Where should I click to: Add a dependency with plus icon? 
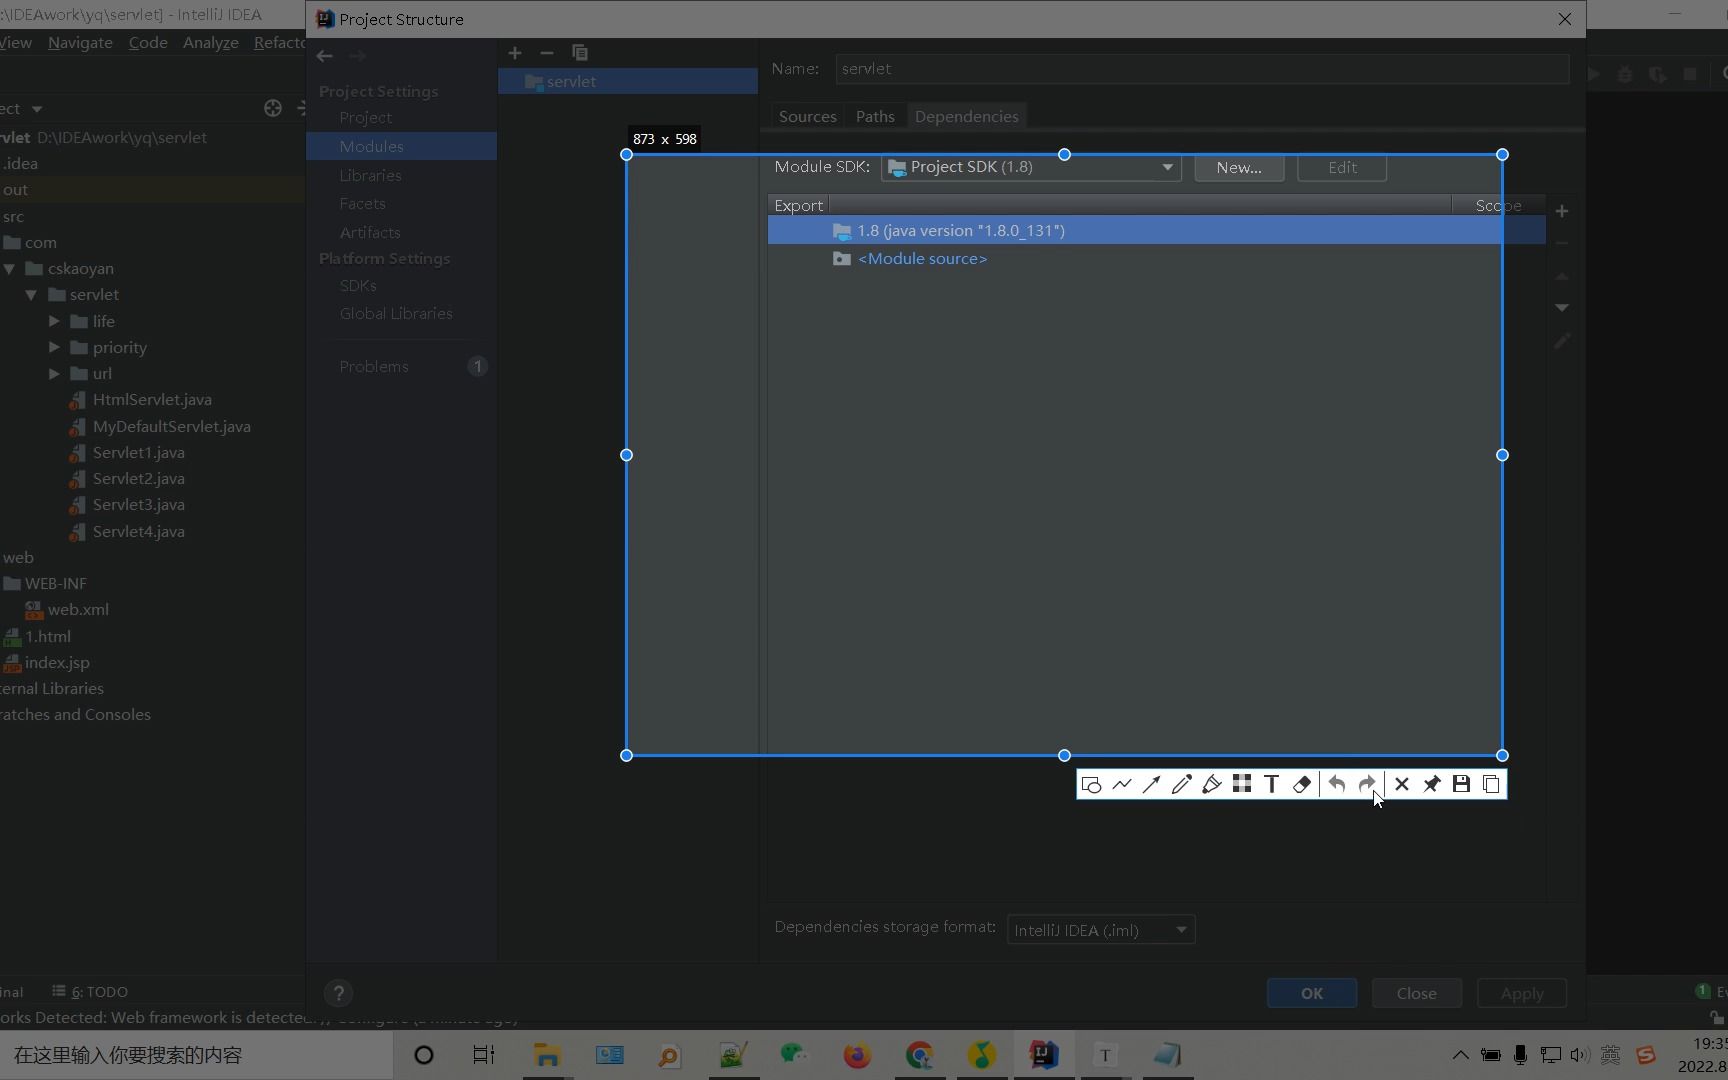pyautogui.click(x=1562, y=211)
